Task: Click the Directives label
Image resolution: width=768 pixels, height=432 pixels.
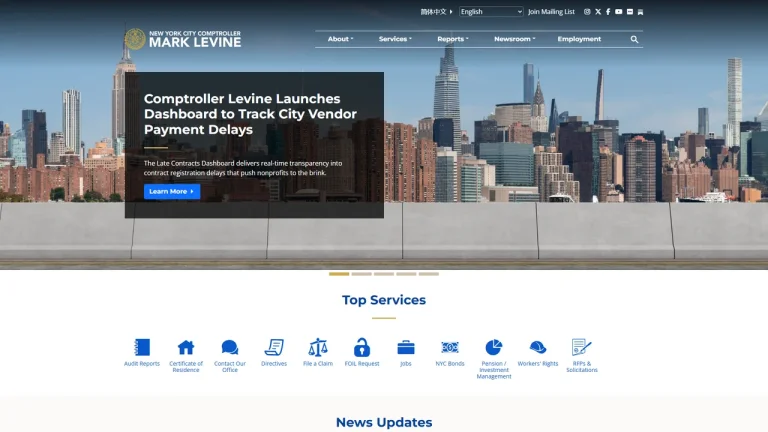Action: pyautogui.click(x=274, y=364)
